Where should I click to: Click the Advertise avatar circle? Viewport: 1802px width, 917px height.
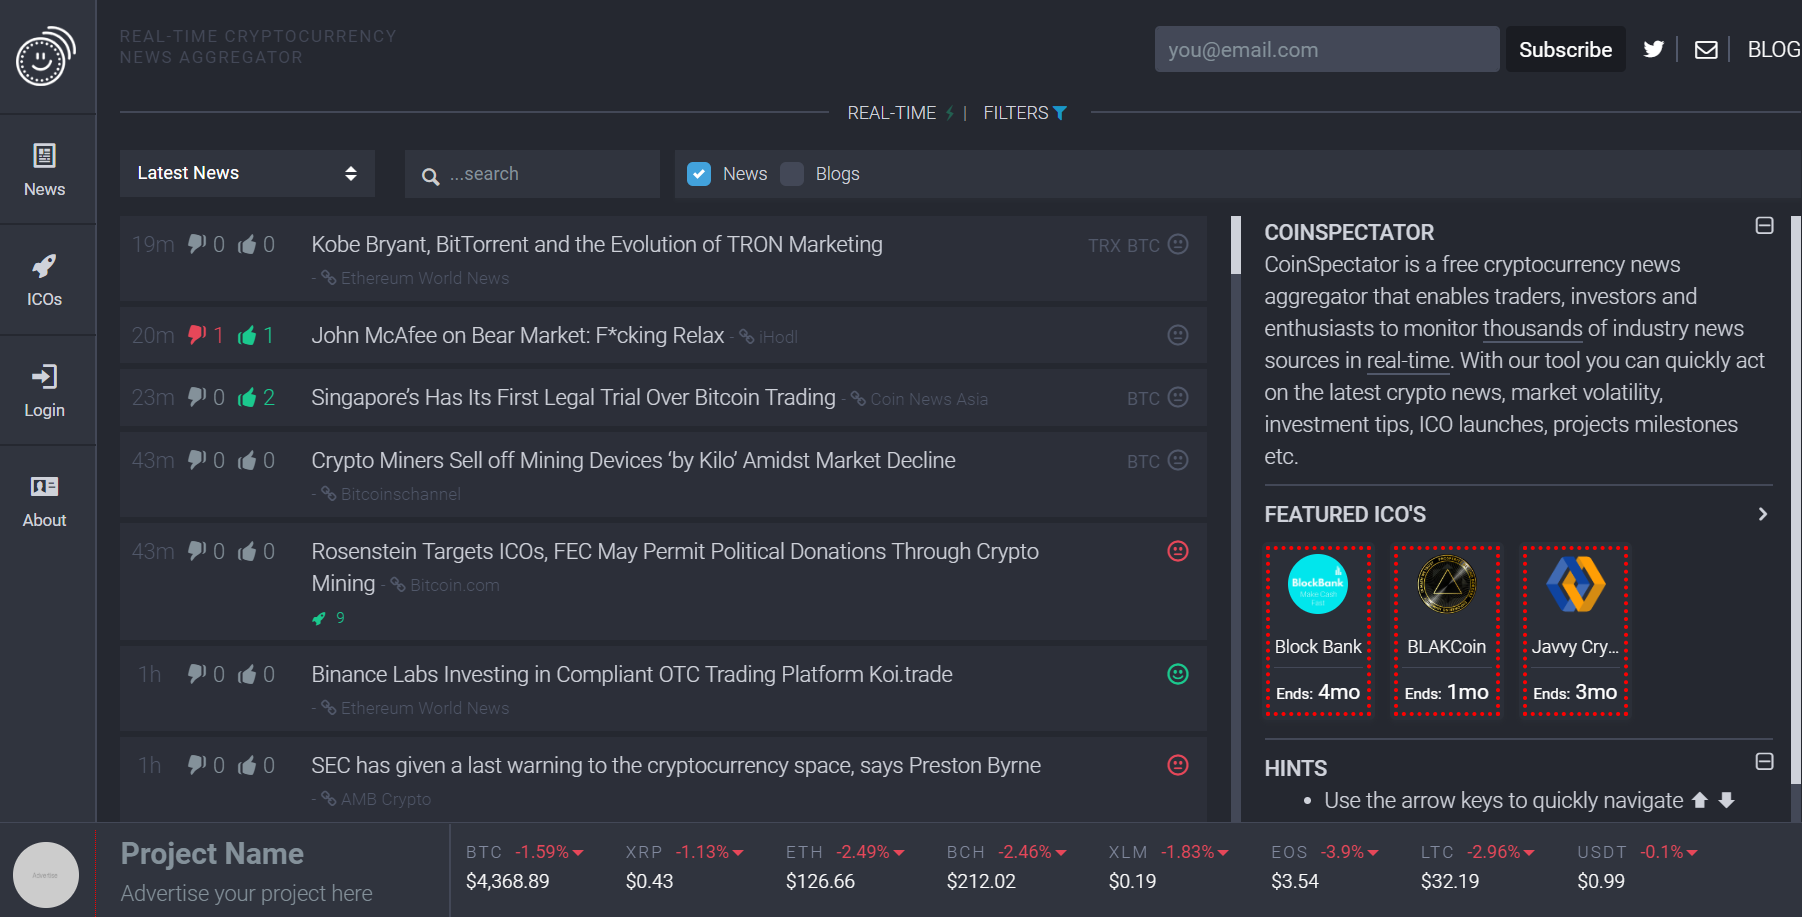point(46,875)
